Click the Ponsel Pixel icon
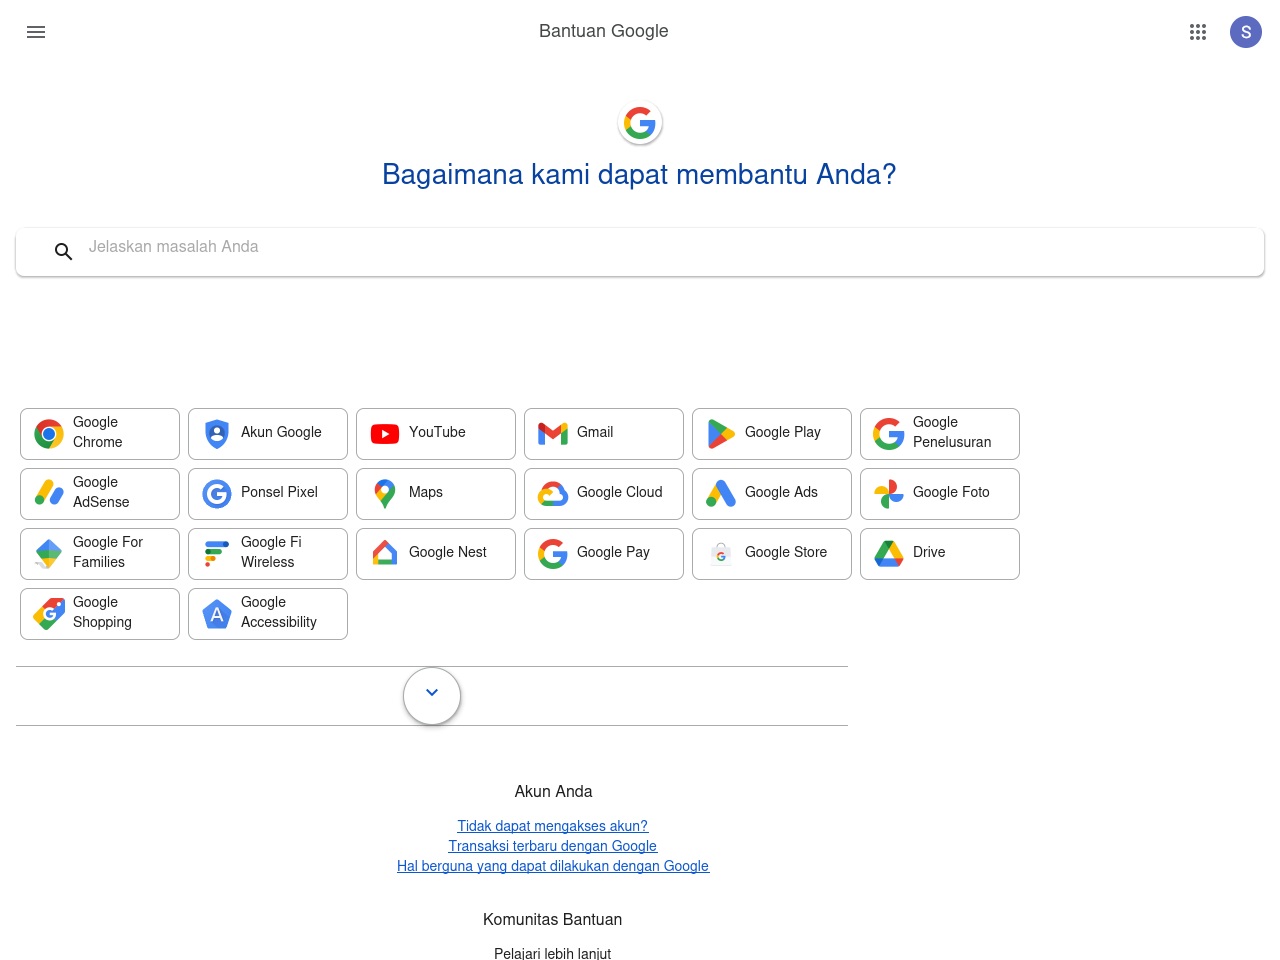This screenshot has width=1280, height=960. 217,494
